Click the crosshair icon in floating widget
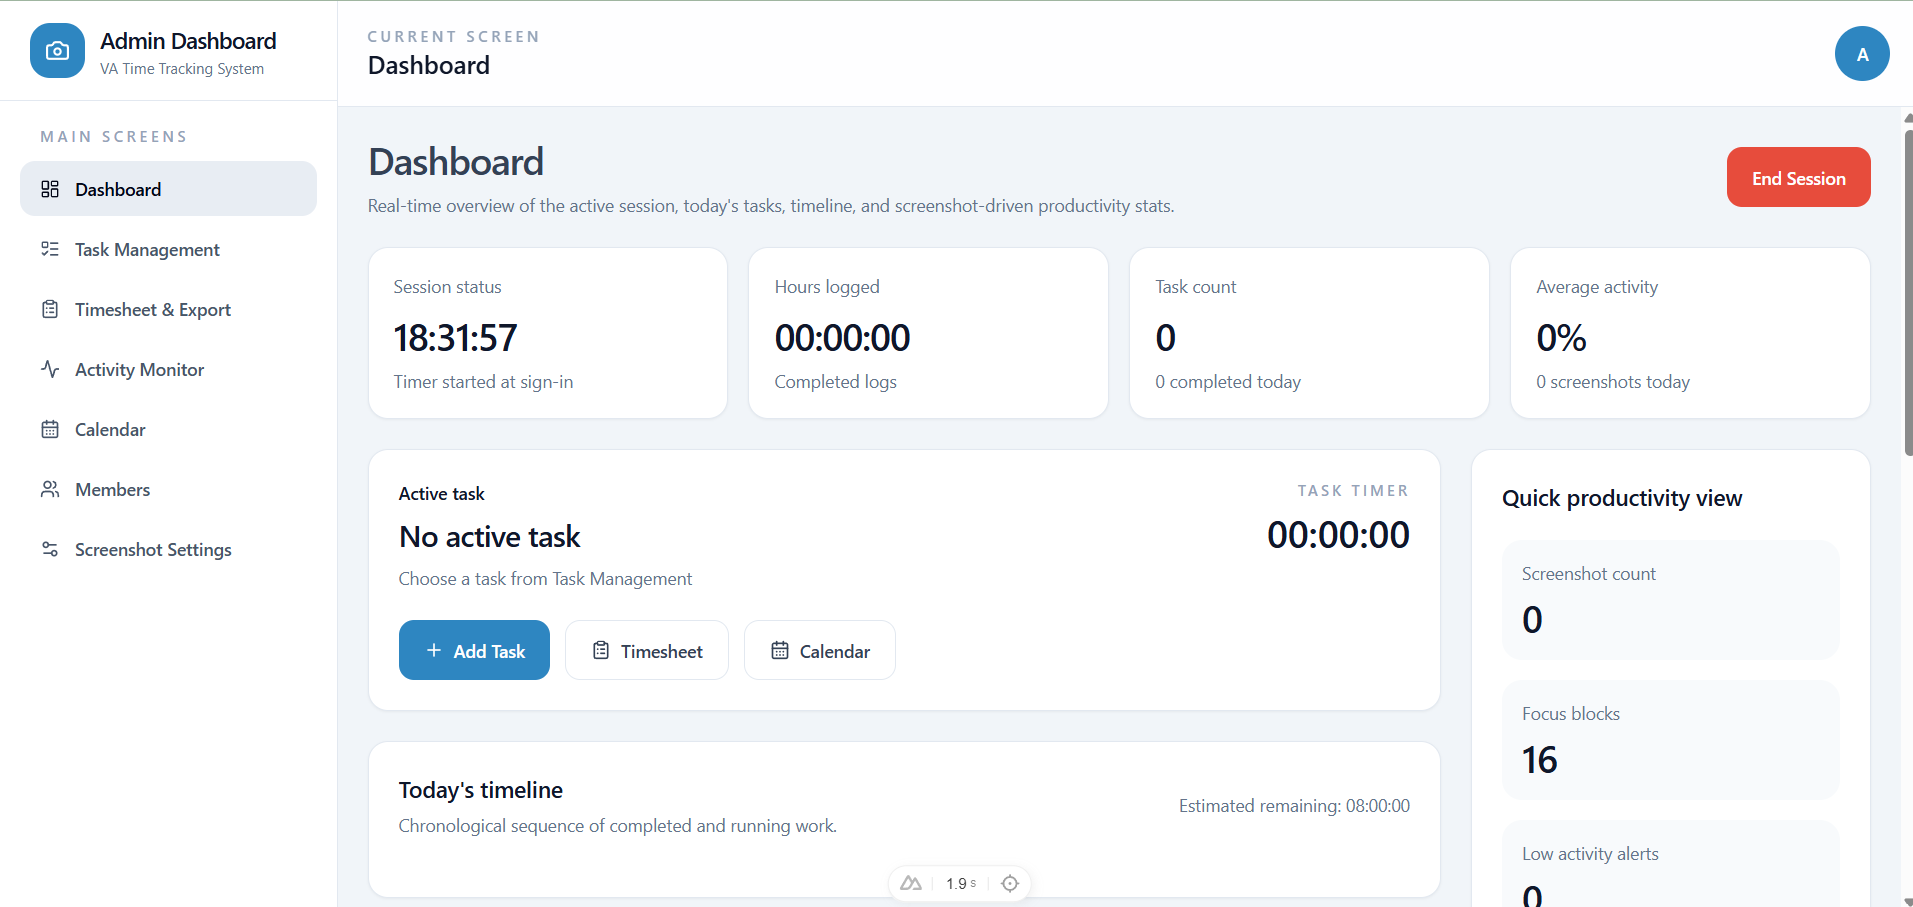1913x907 pixels. (1010, 883)
